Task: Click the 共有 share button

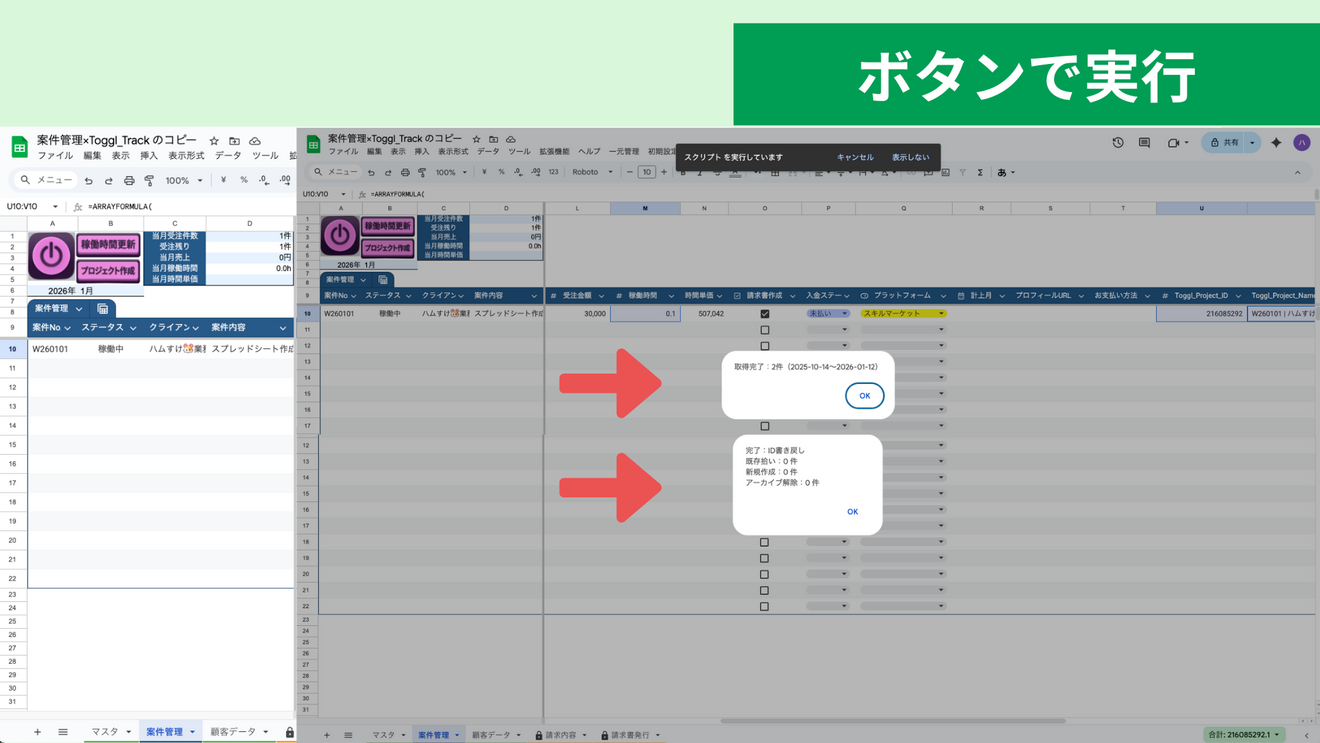Action: click(1224, 143)
